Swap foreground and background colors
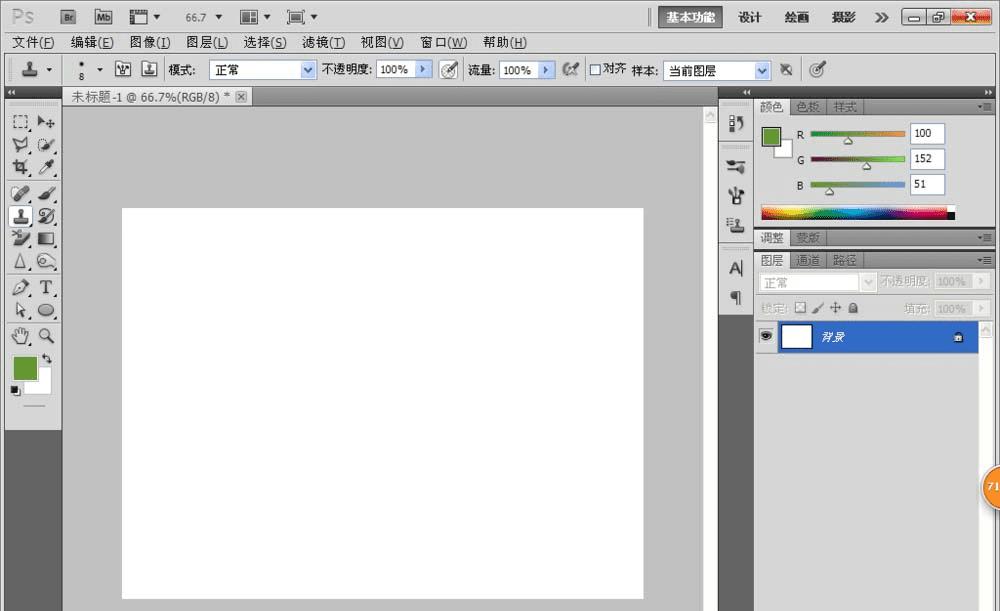This screenshot has height=611, width=1000. [x=46, y=359]
